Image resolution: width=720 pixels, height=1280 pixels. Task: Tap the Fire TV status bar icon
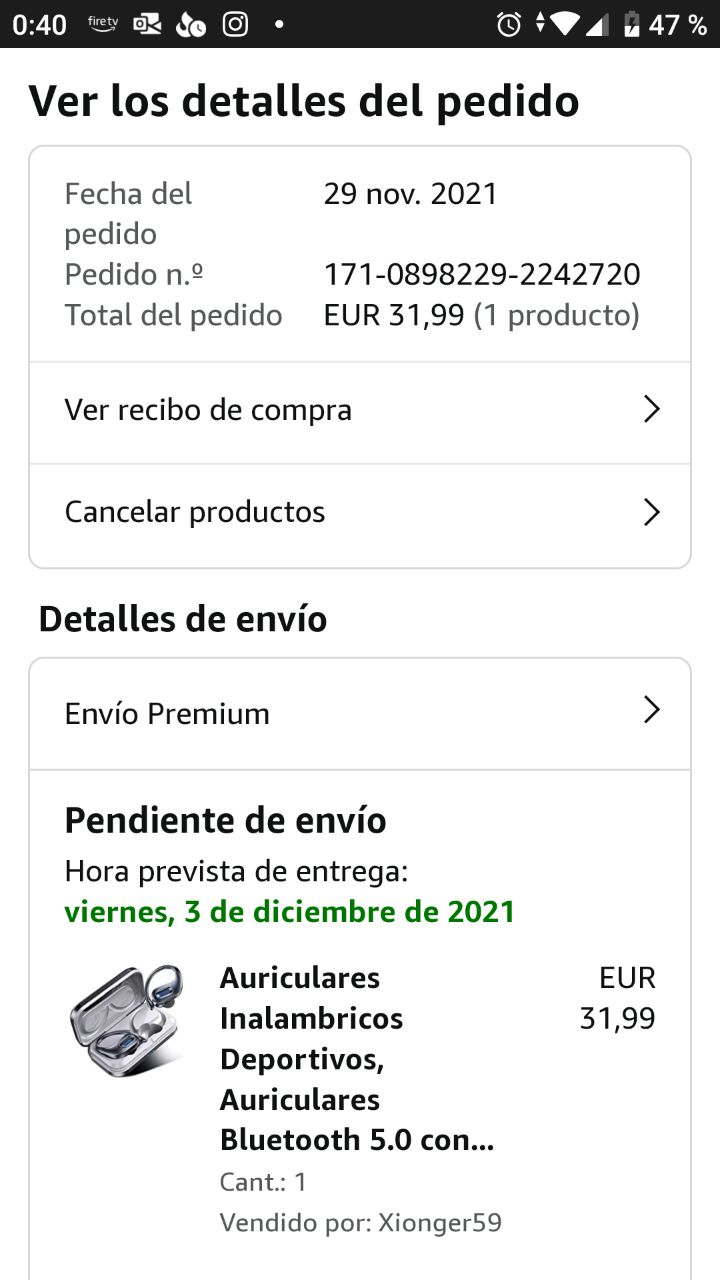[x=103, y=23]
